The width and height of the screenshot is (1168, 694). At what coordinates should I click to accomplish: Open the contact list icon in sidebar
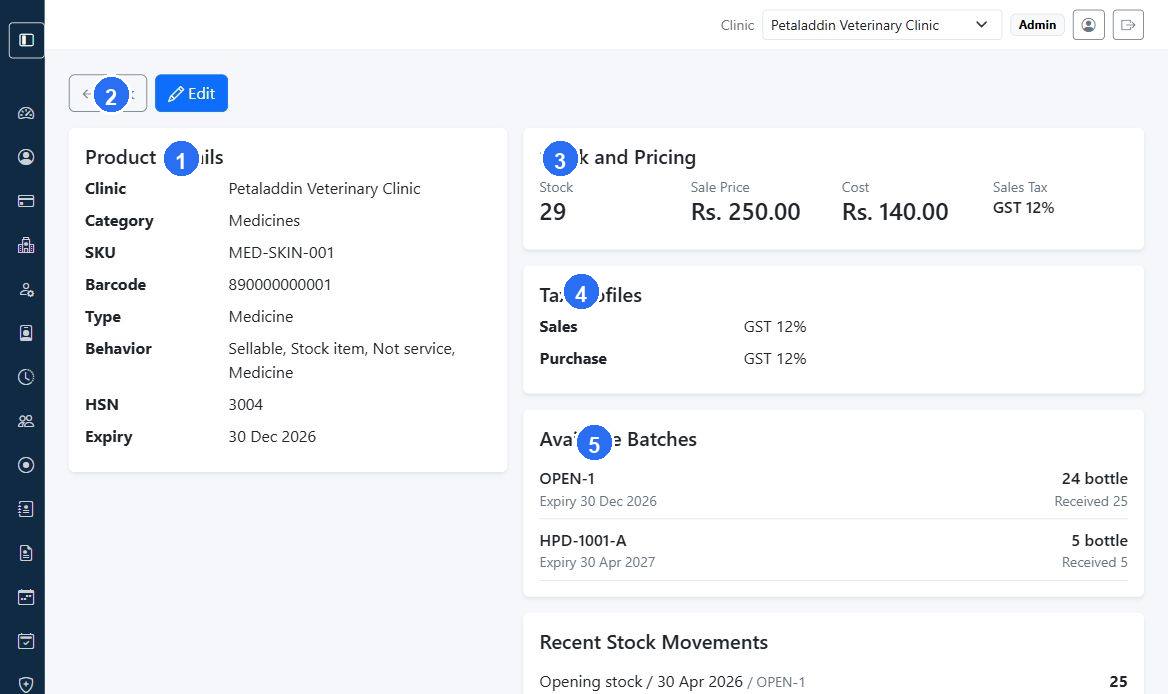click(26, 509)
